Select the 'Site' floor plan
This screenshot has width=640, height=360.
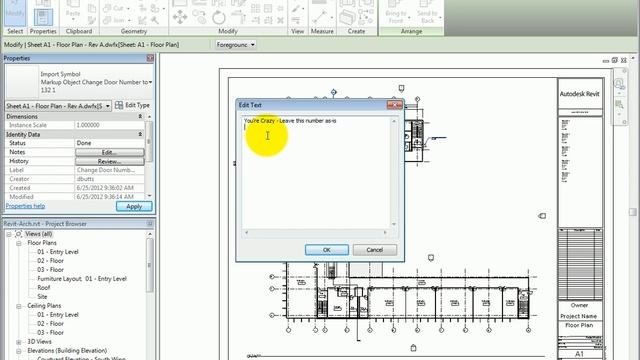pos(42,297)
